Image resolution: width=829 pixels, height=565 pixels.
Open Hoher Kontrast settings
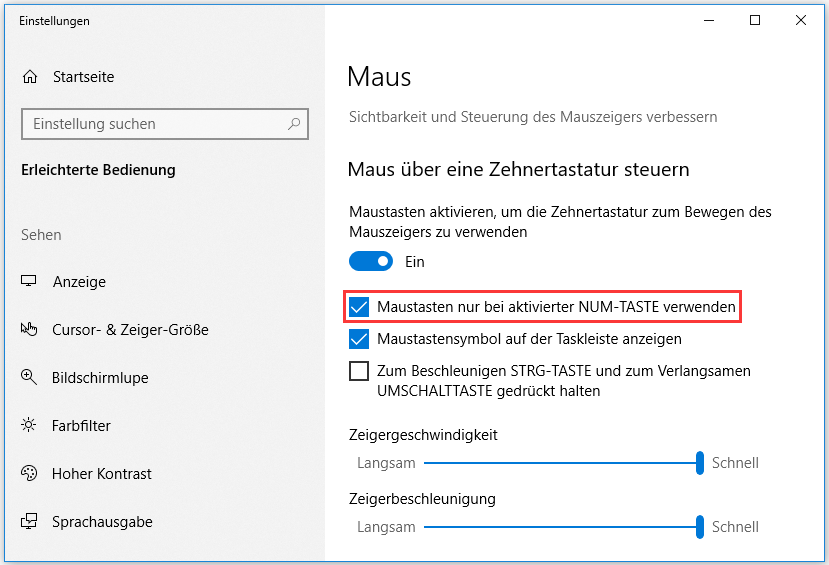tap(102, 474)
